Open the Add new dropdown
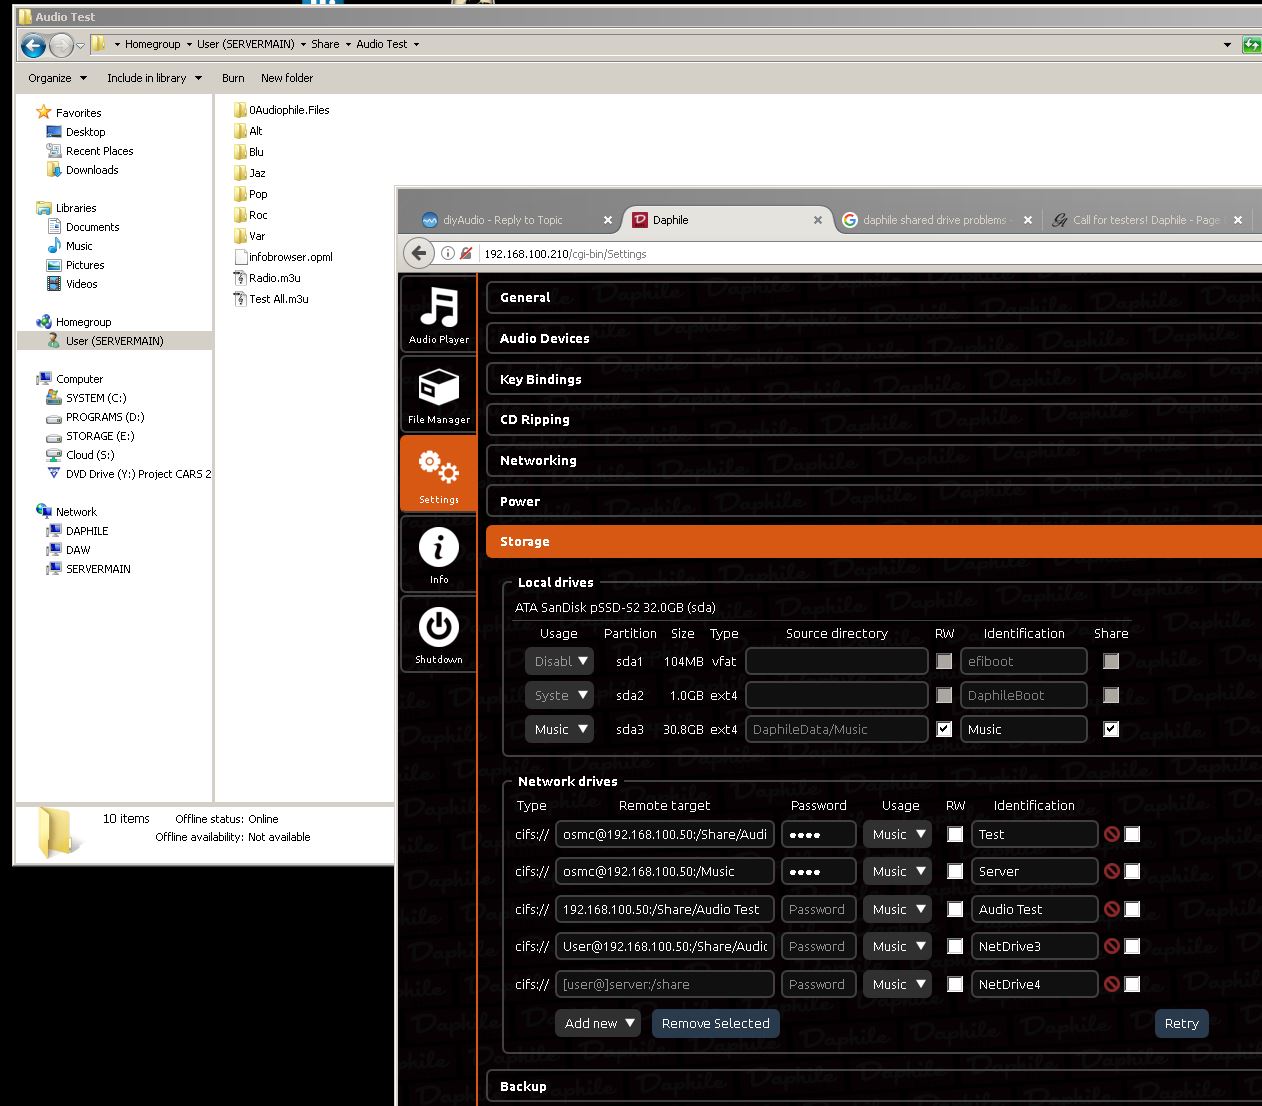This screenshot has height=1106, width=1262. [598, 1023]
